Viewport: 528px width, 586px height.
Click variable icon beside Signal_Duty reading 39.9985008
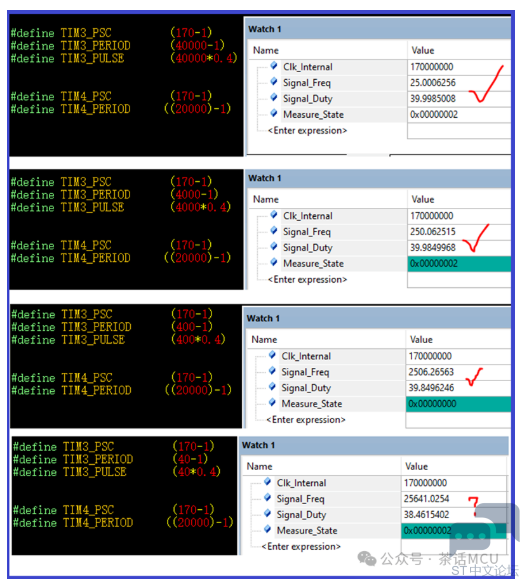(274, 98)
